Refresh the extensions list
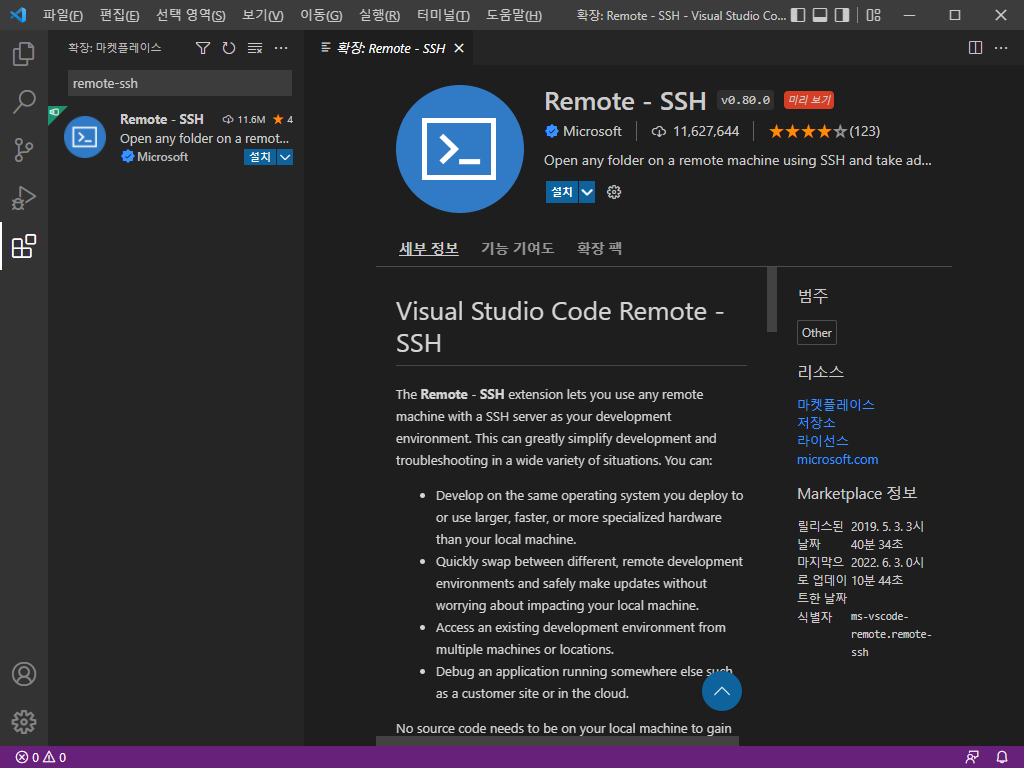Viewport: 1024px width, 768px height. click(x=229, y=48)
